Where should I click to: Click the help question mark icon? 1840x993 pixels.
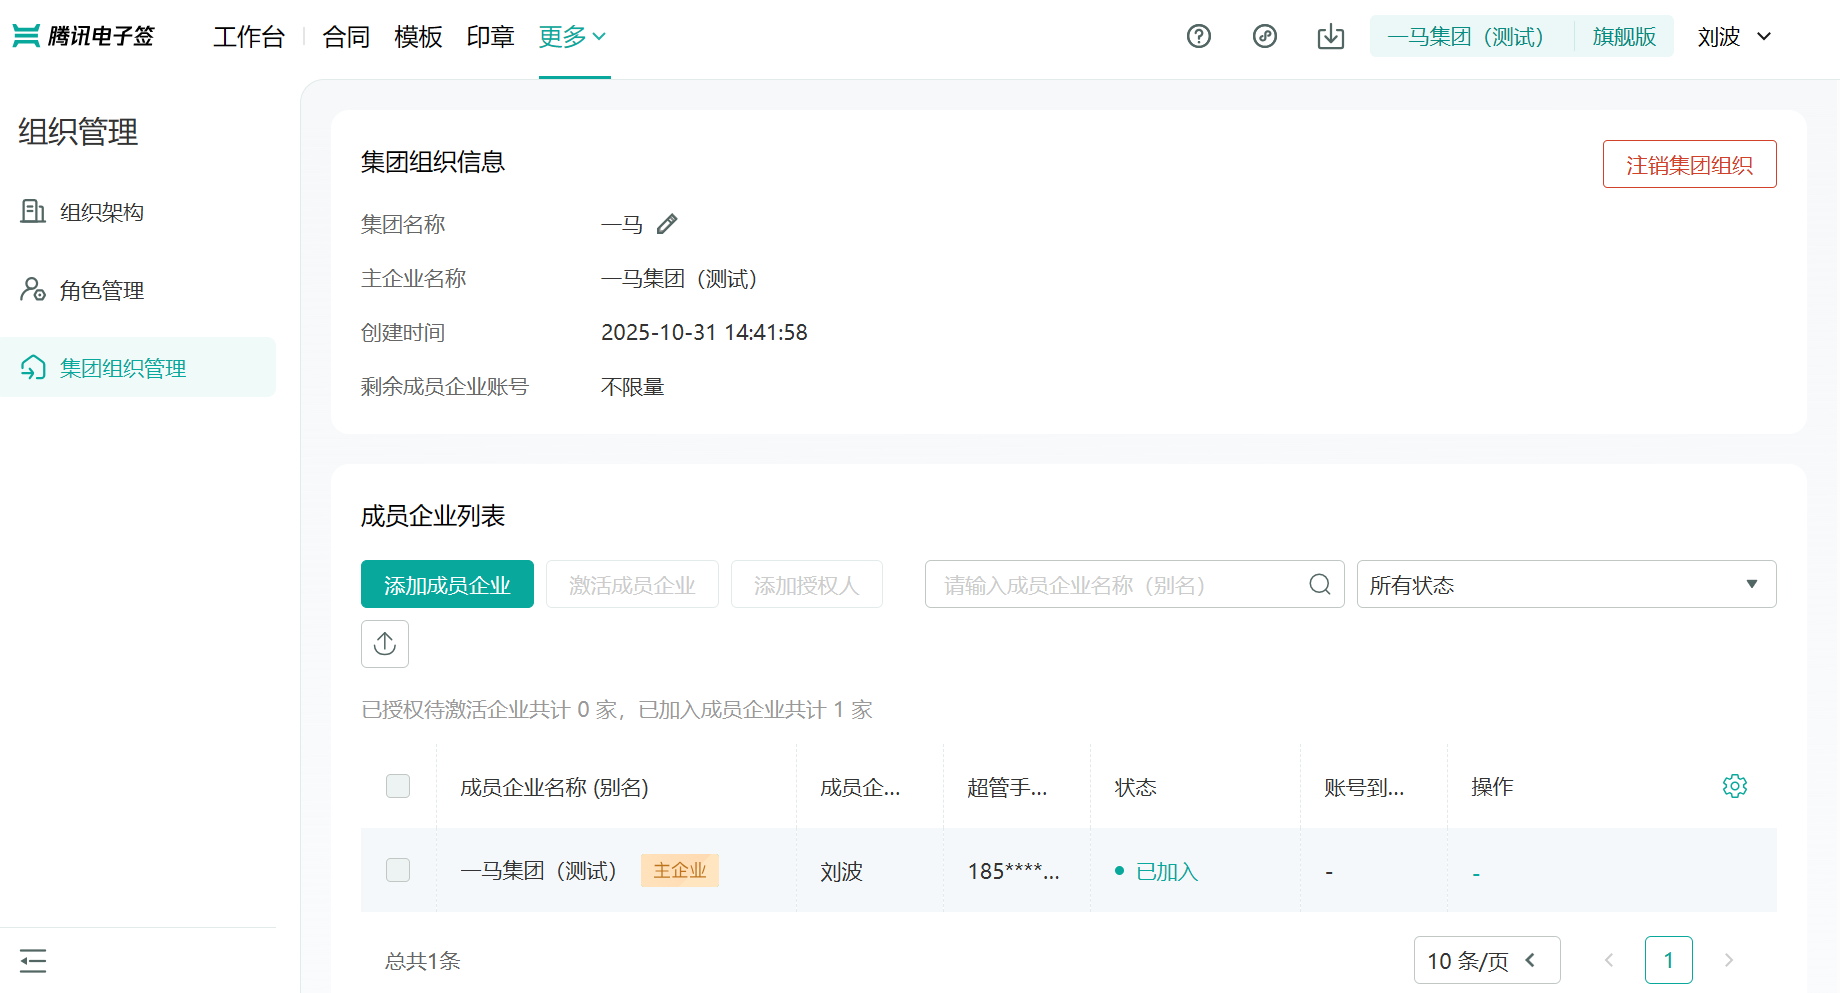click(1198, 37)
